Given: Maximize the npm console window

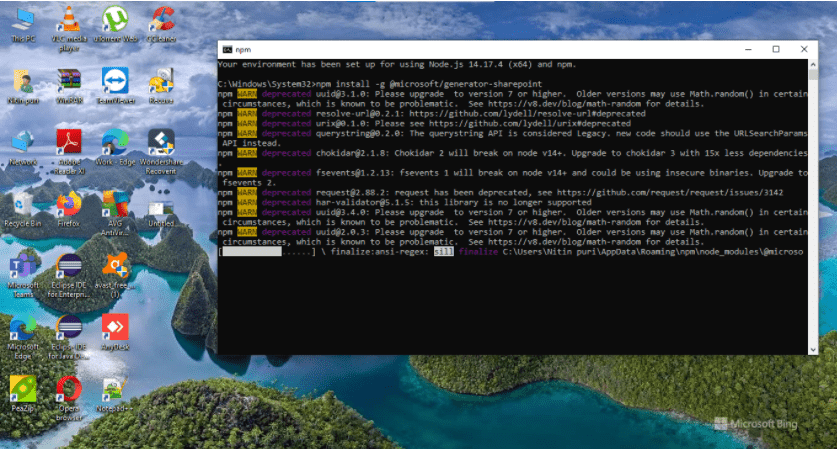Looking at the screenshot, I should (x=775, y=49).
